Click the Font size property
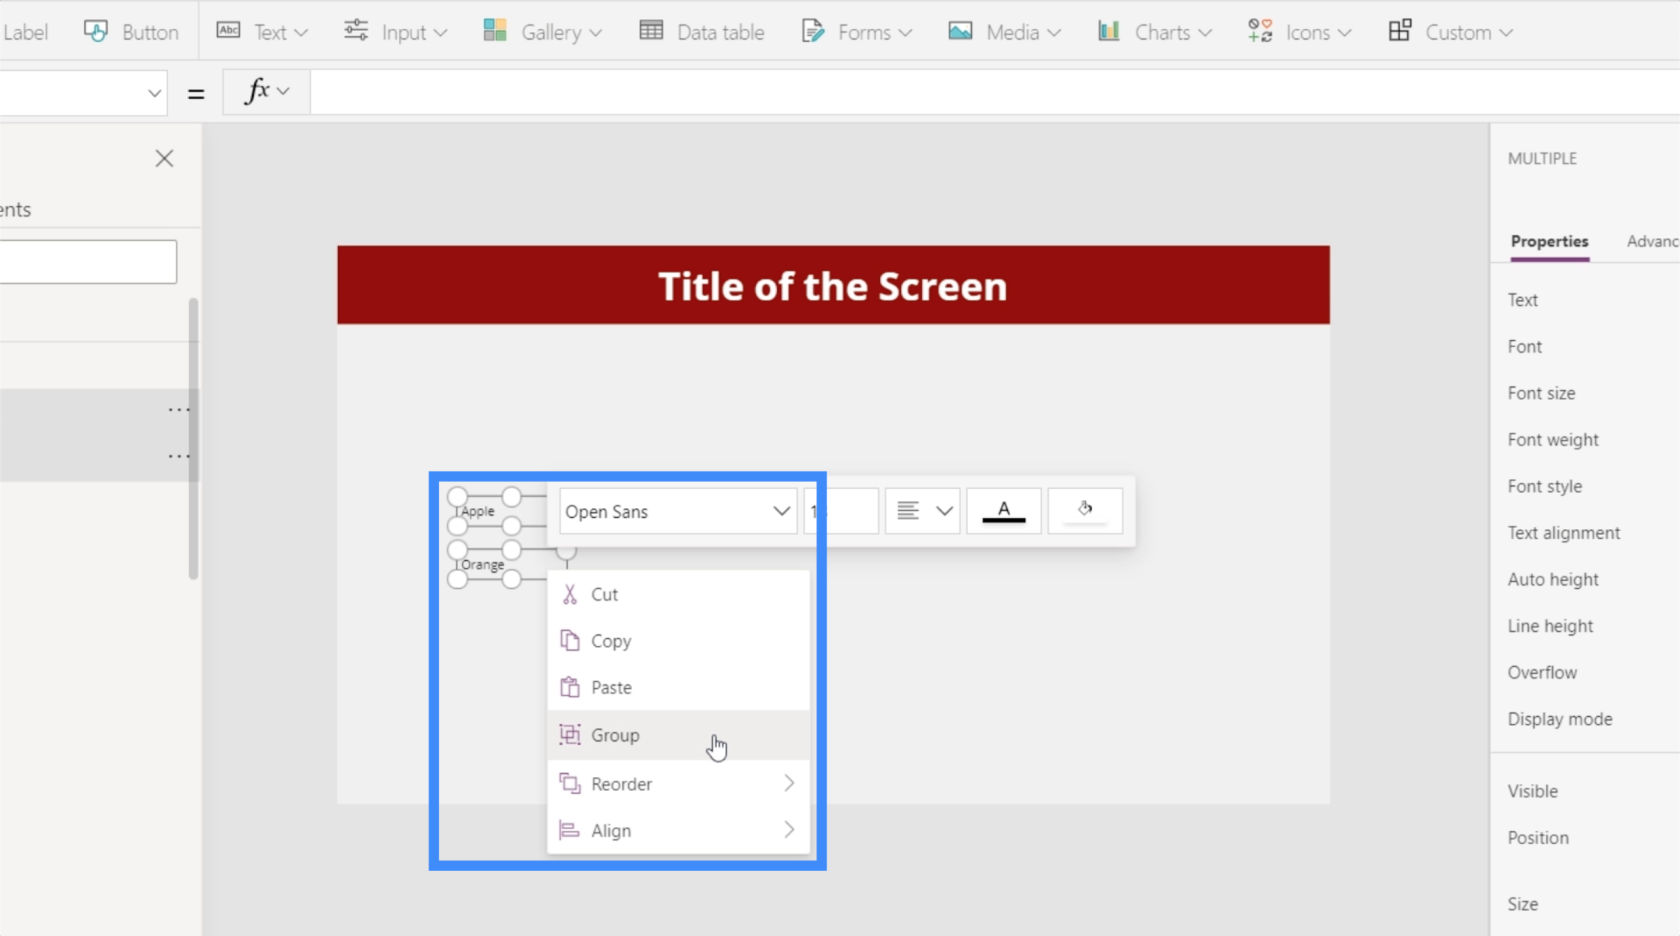Viewport: 1680px width, 936px height. click(1541, 393)
